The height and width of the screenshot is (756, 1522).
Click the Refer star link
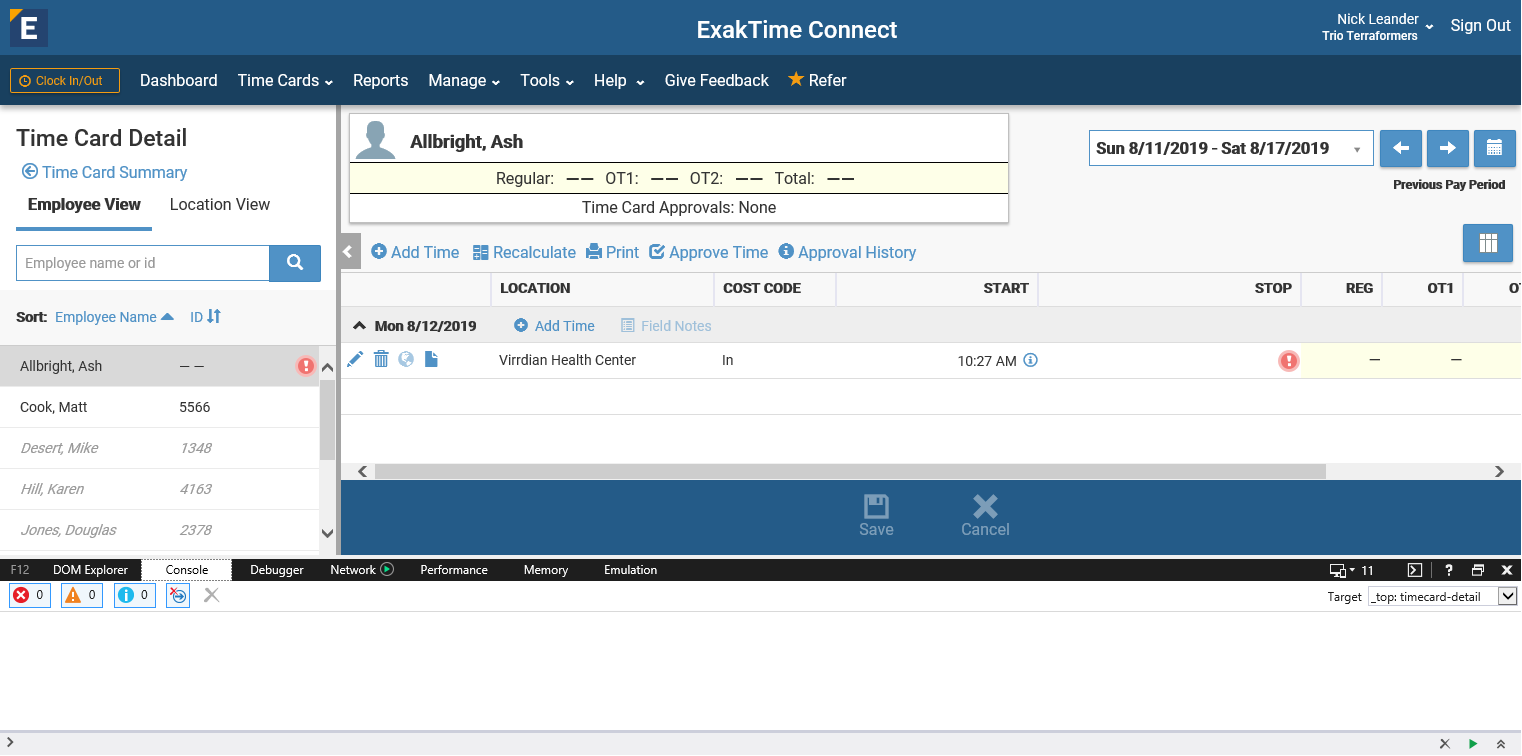[x=817, y=80]
